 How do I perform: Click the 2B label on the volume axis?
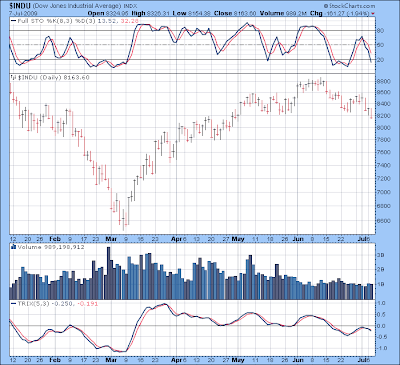[381, 270]
